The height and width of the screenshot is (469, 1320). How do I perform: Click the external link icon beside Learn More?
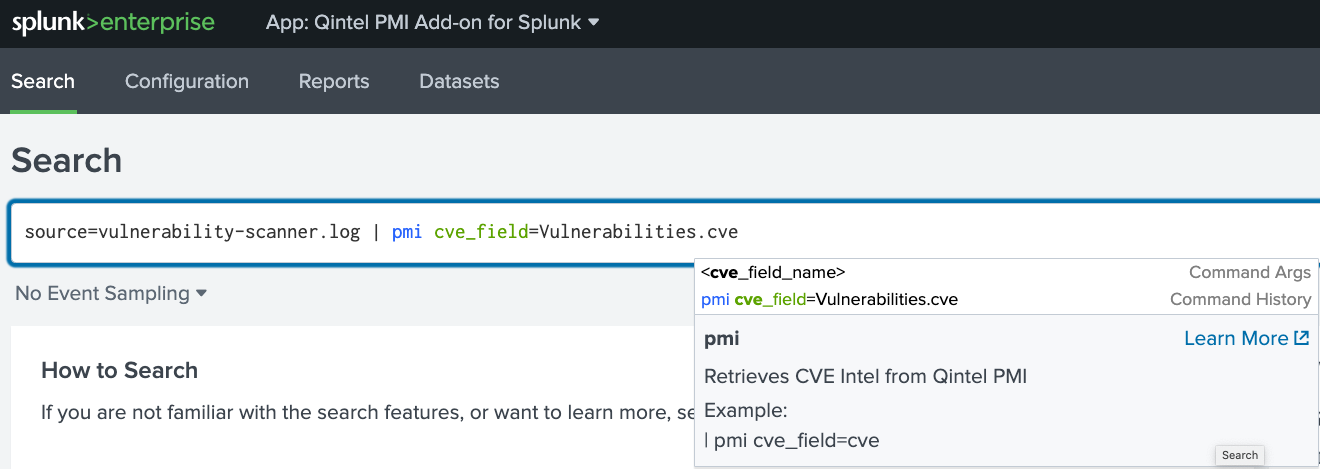1302,338
